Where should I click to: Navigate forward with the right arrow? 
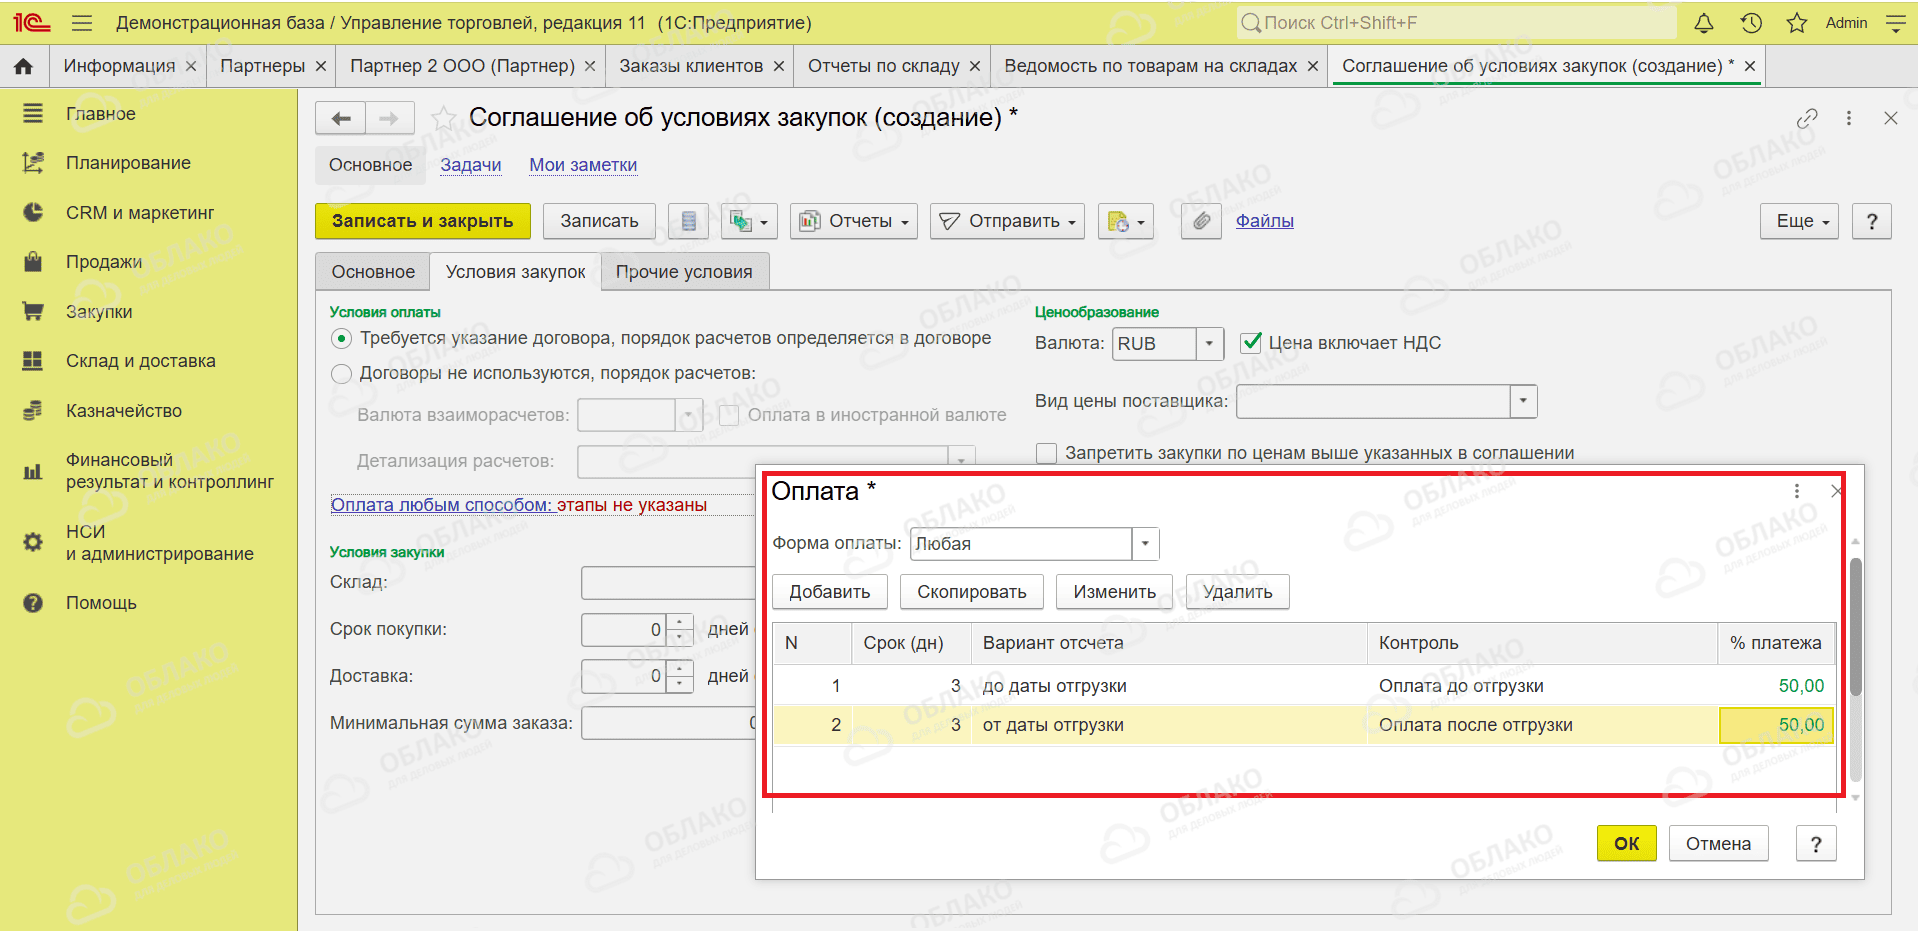point(390,118)
